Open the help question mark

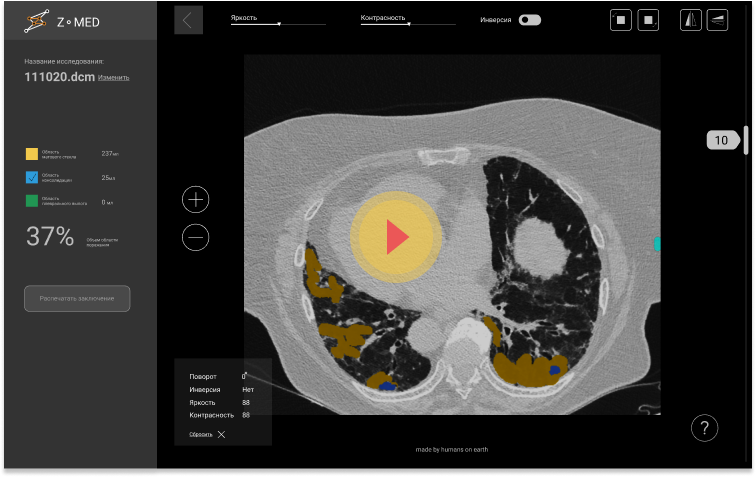pyautogui.click(x=704, y=428)
